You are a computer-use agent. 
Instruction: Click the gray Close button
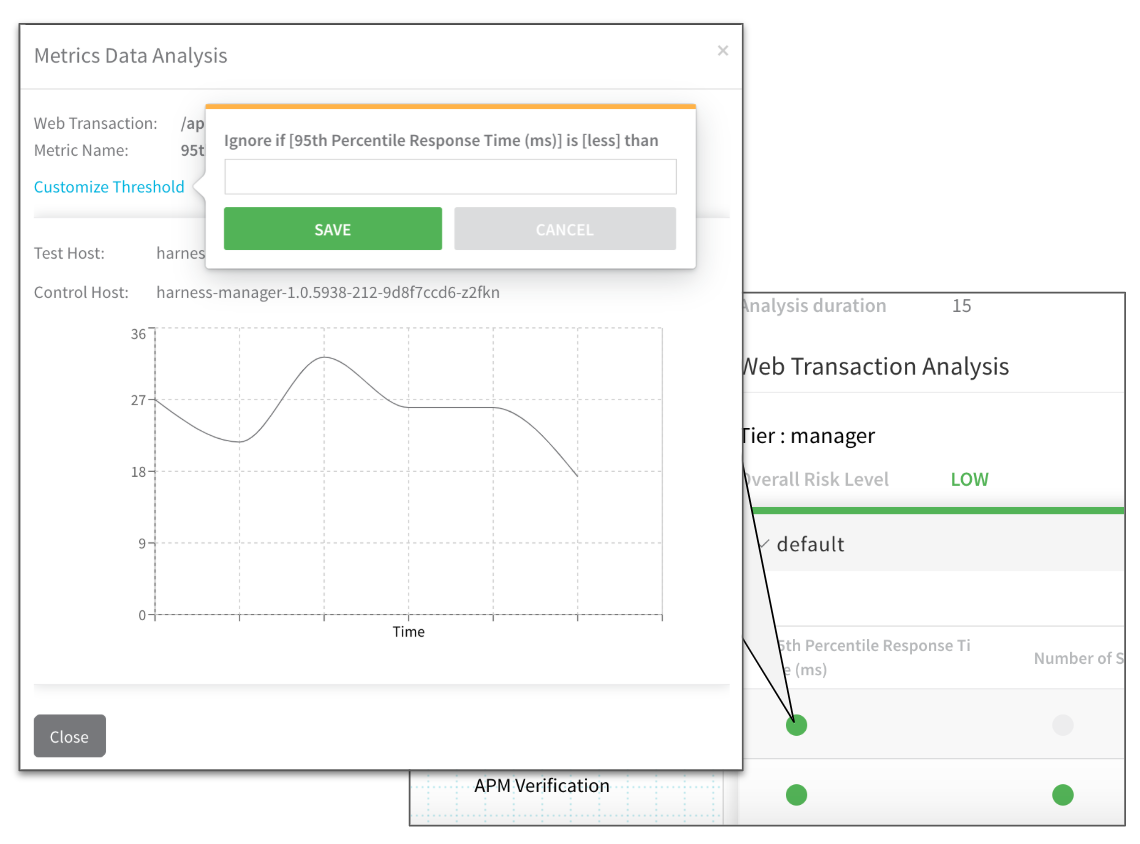point(70,736)
